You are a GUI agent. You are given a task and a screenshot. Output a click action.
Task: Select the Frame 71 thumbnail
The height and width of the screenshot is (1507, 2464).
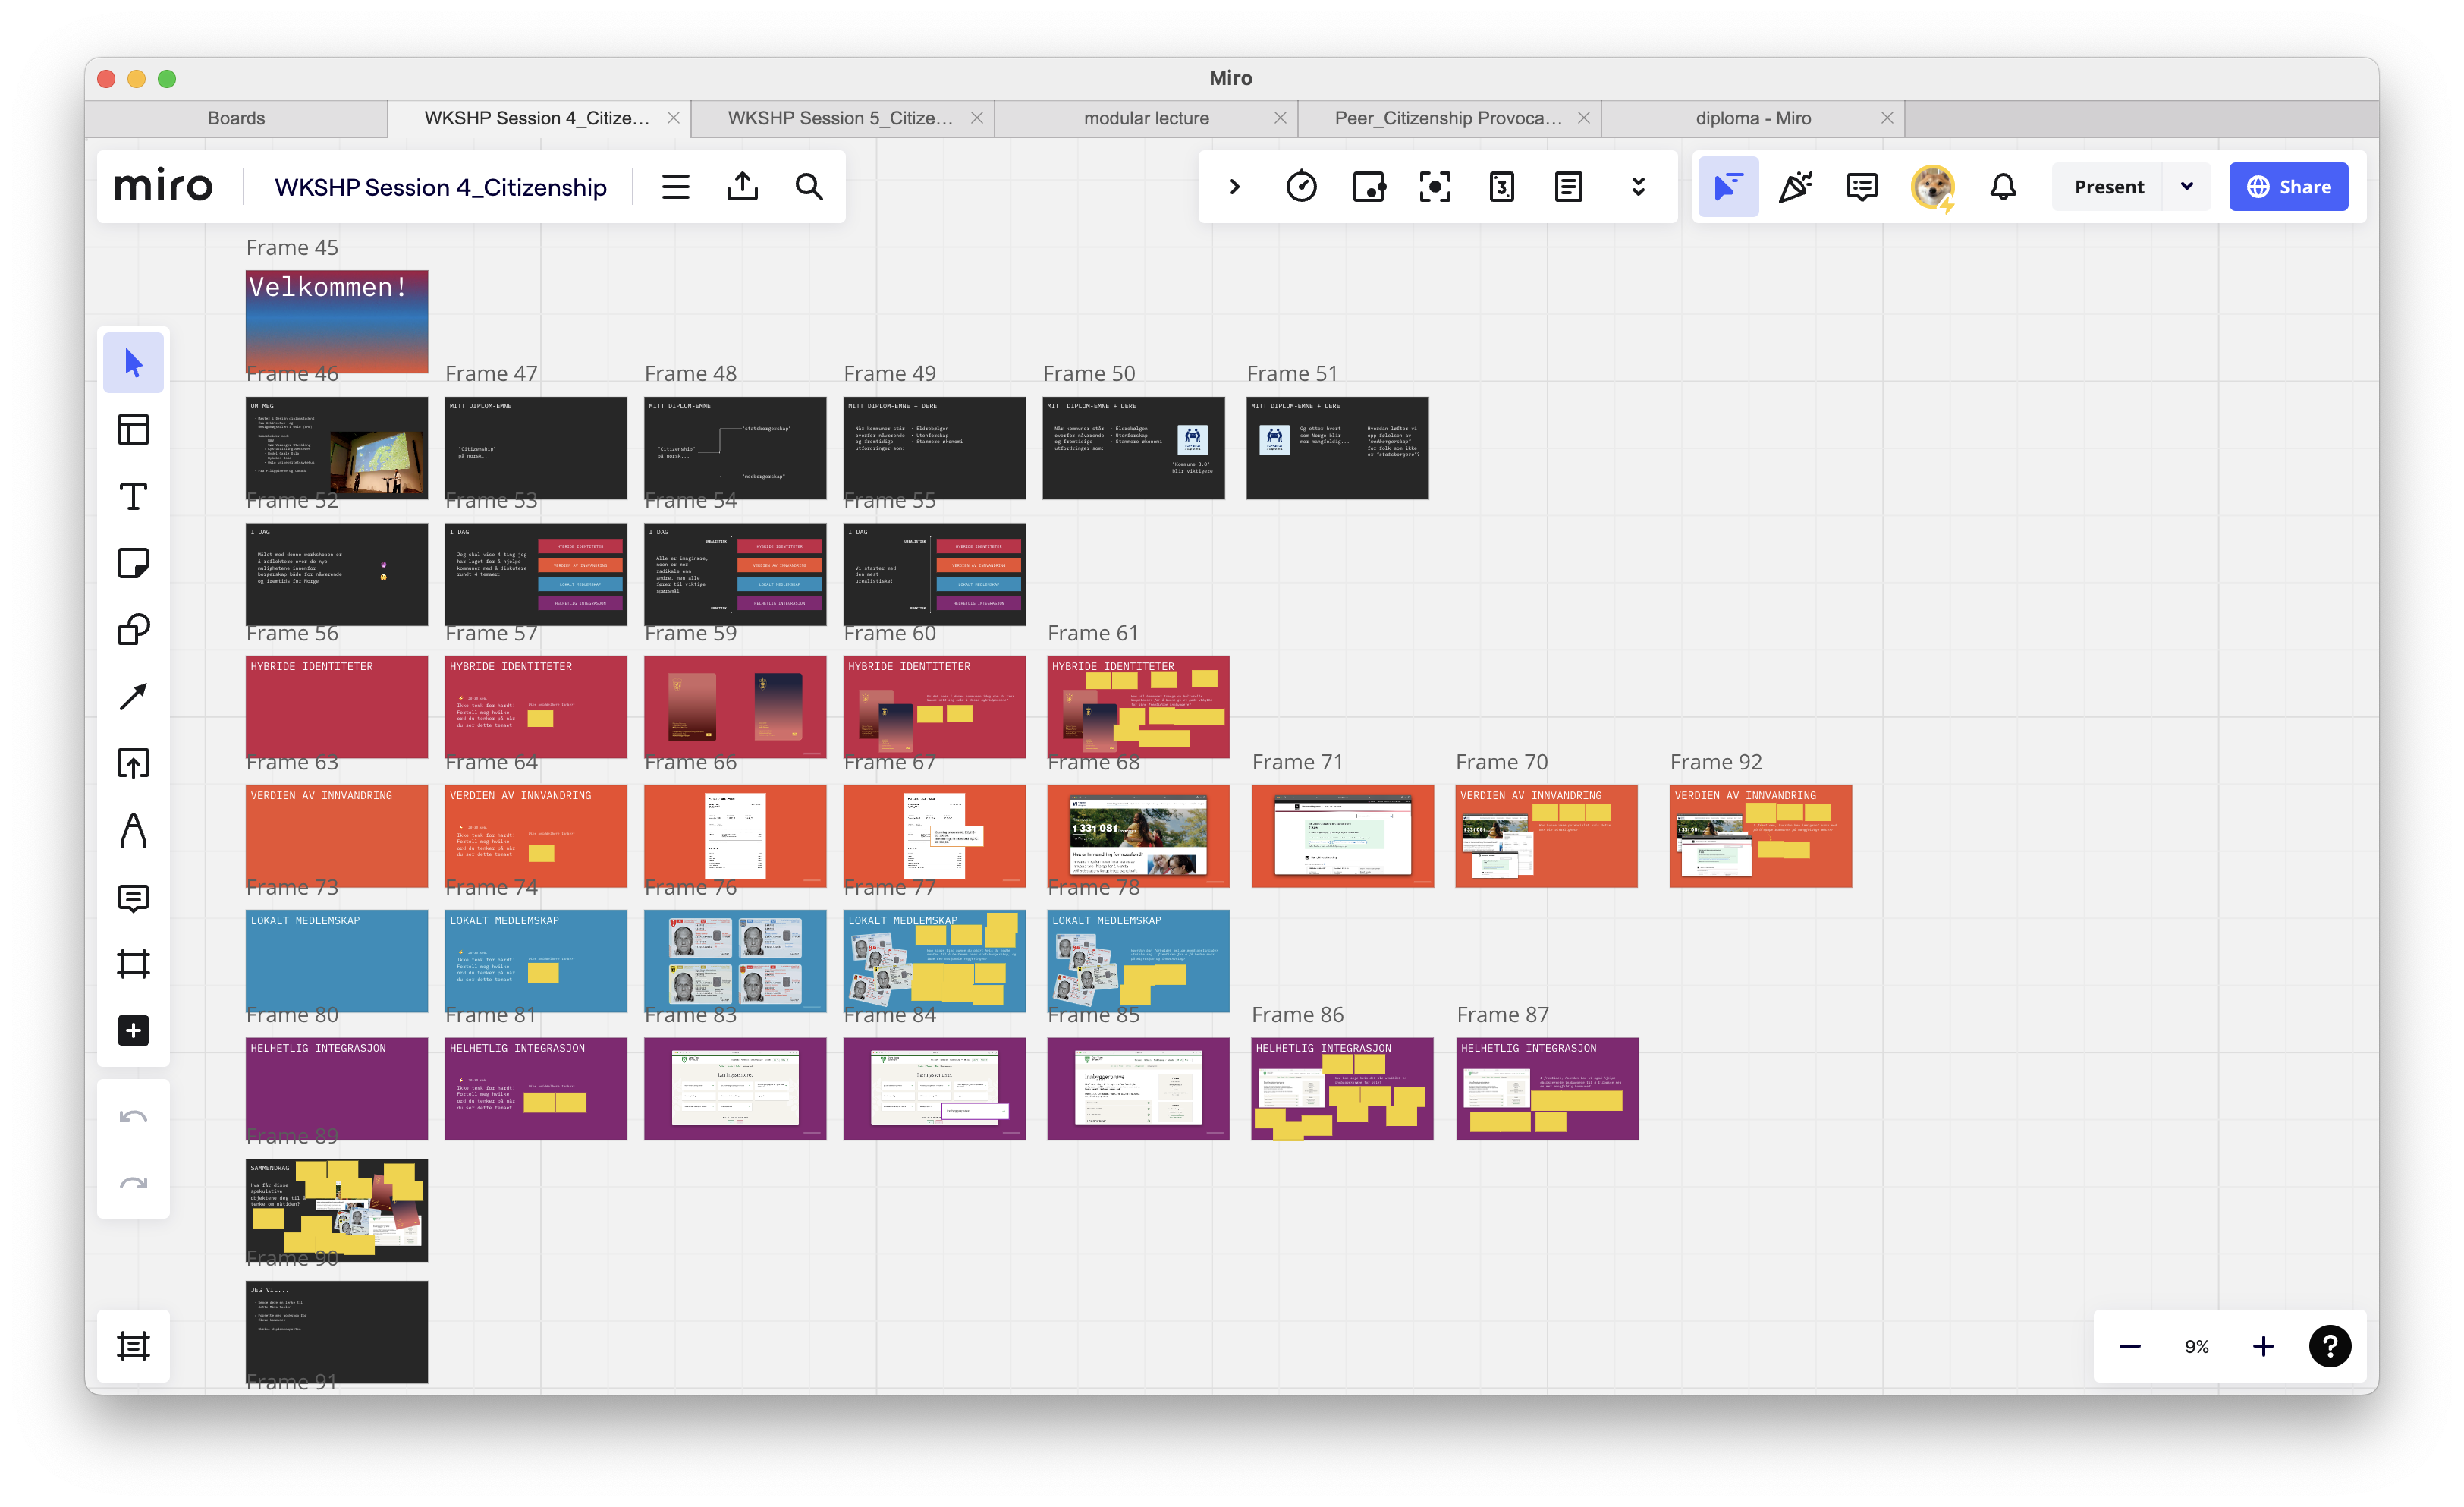click(1342, 836)
